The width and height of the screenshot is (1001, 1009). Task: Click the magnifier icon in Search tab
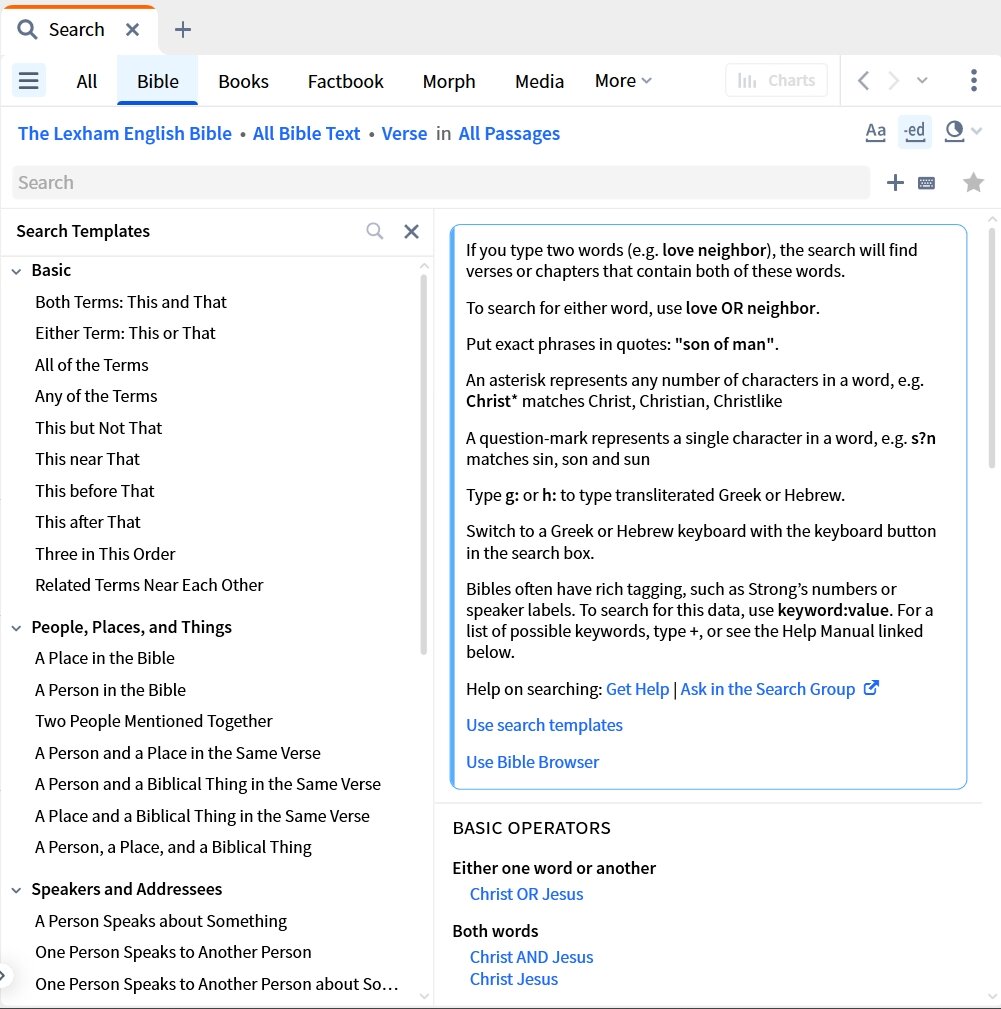(x=27, y=30)
